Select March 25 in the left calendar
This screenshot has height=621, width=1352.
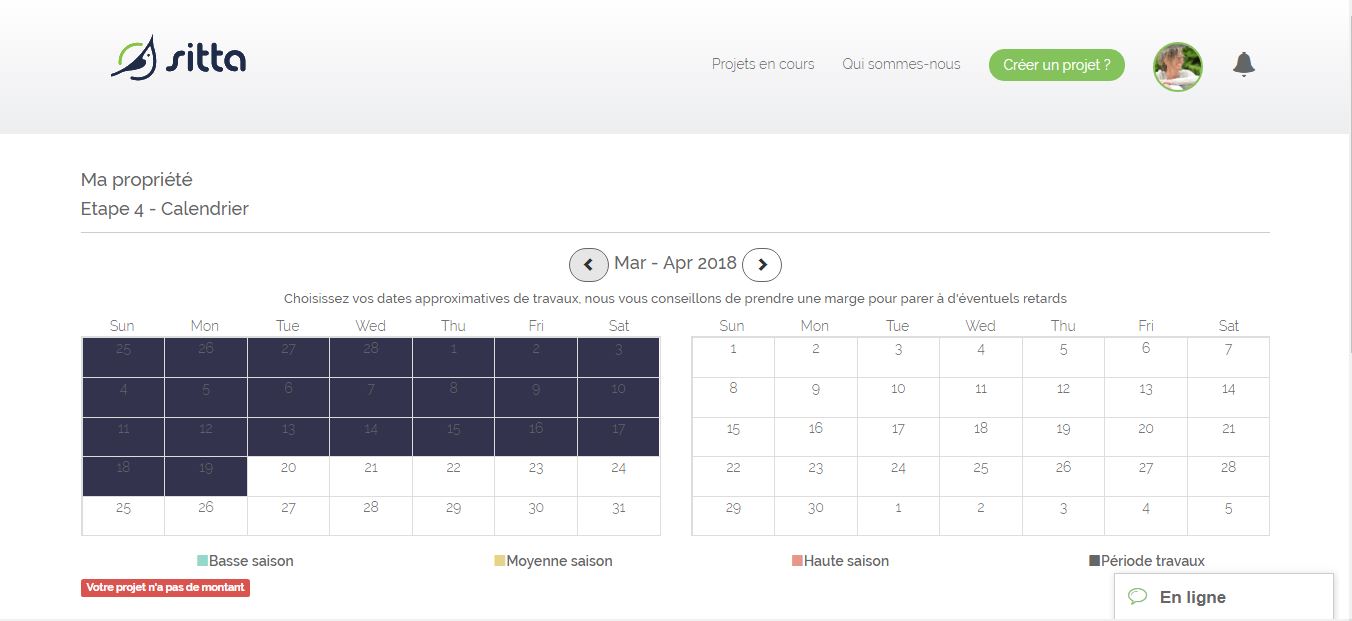[x=123, y=516]
